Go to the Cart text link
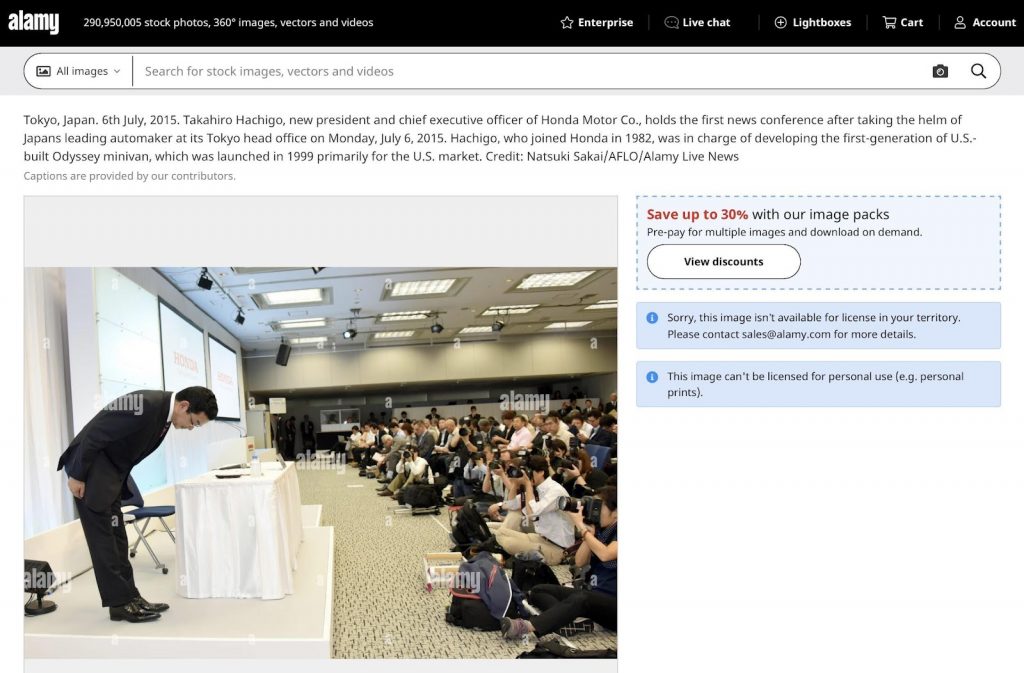This screenshot has height=673, width=1024. 911,22
